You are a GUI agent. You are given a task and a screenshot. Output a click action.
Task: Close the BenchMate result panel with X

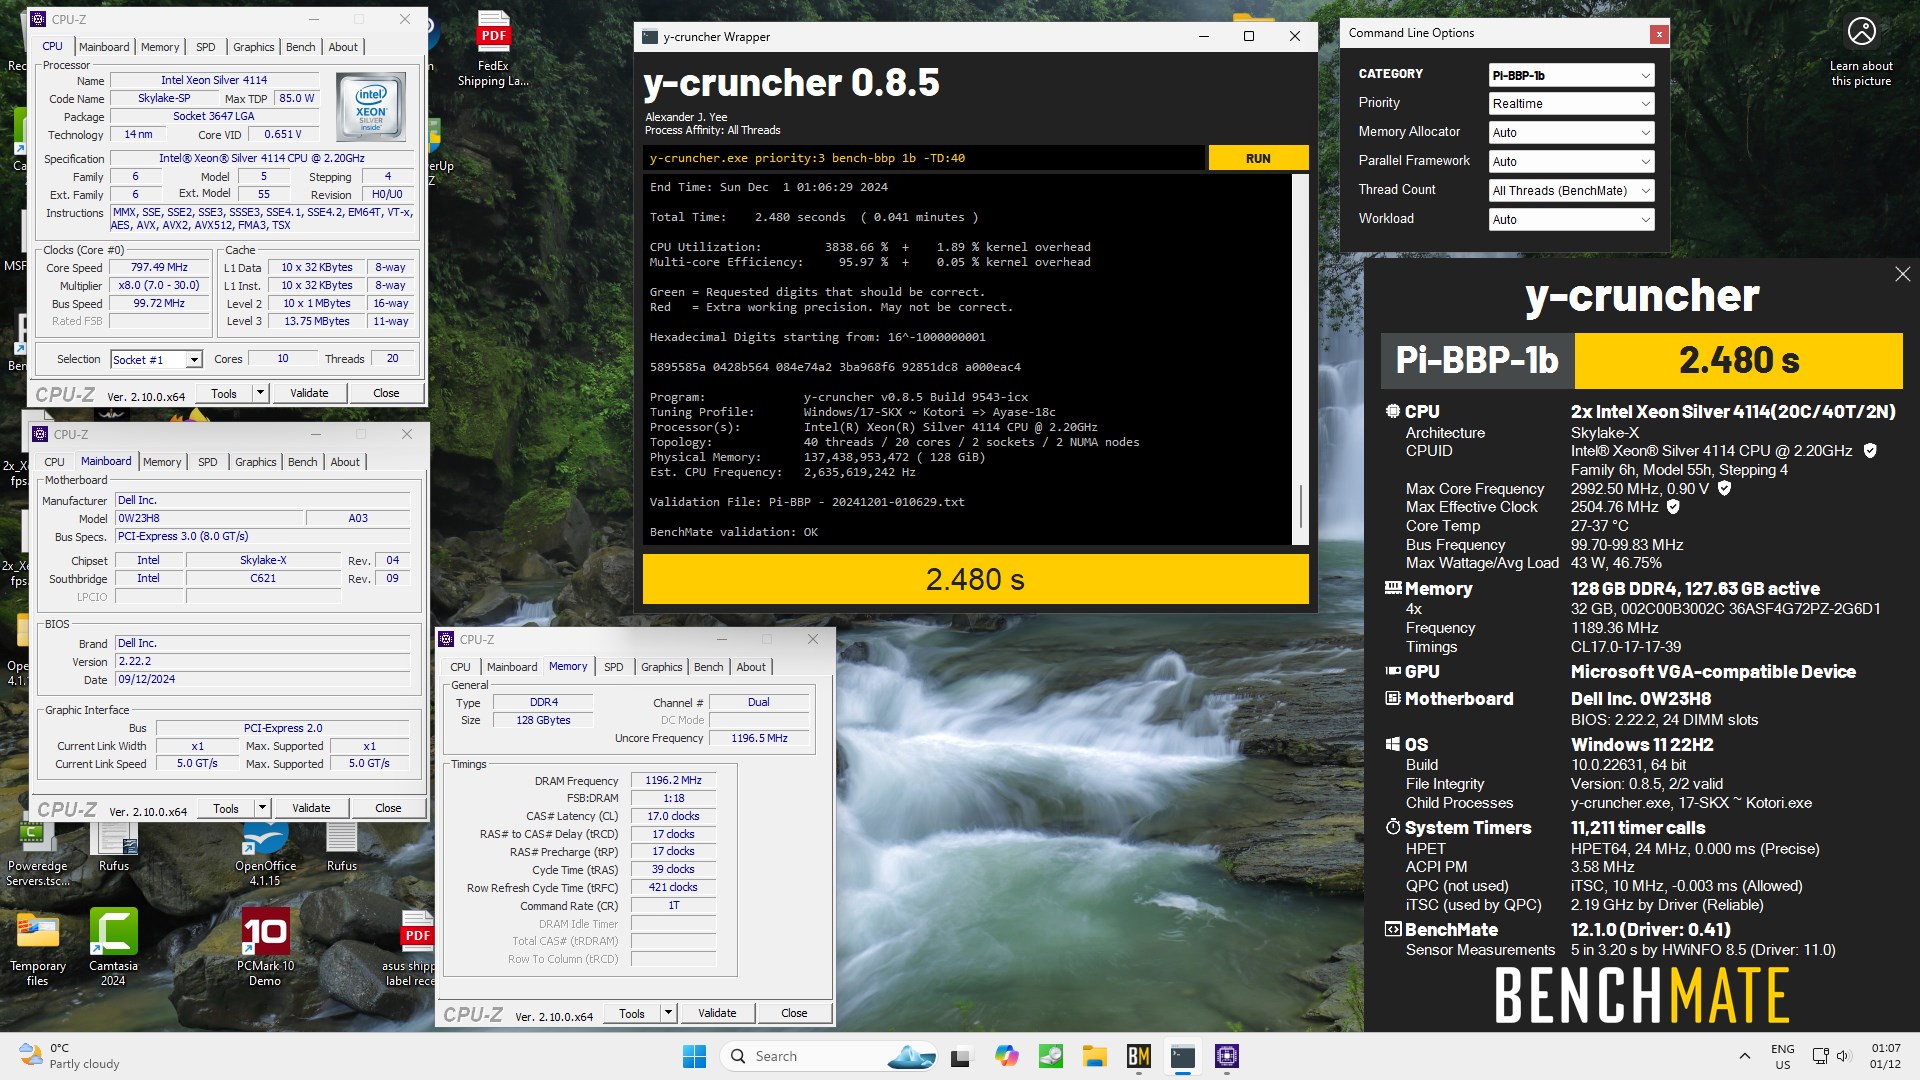(1902, 274)
